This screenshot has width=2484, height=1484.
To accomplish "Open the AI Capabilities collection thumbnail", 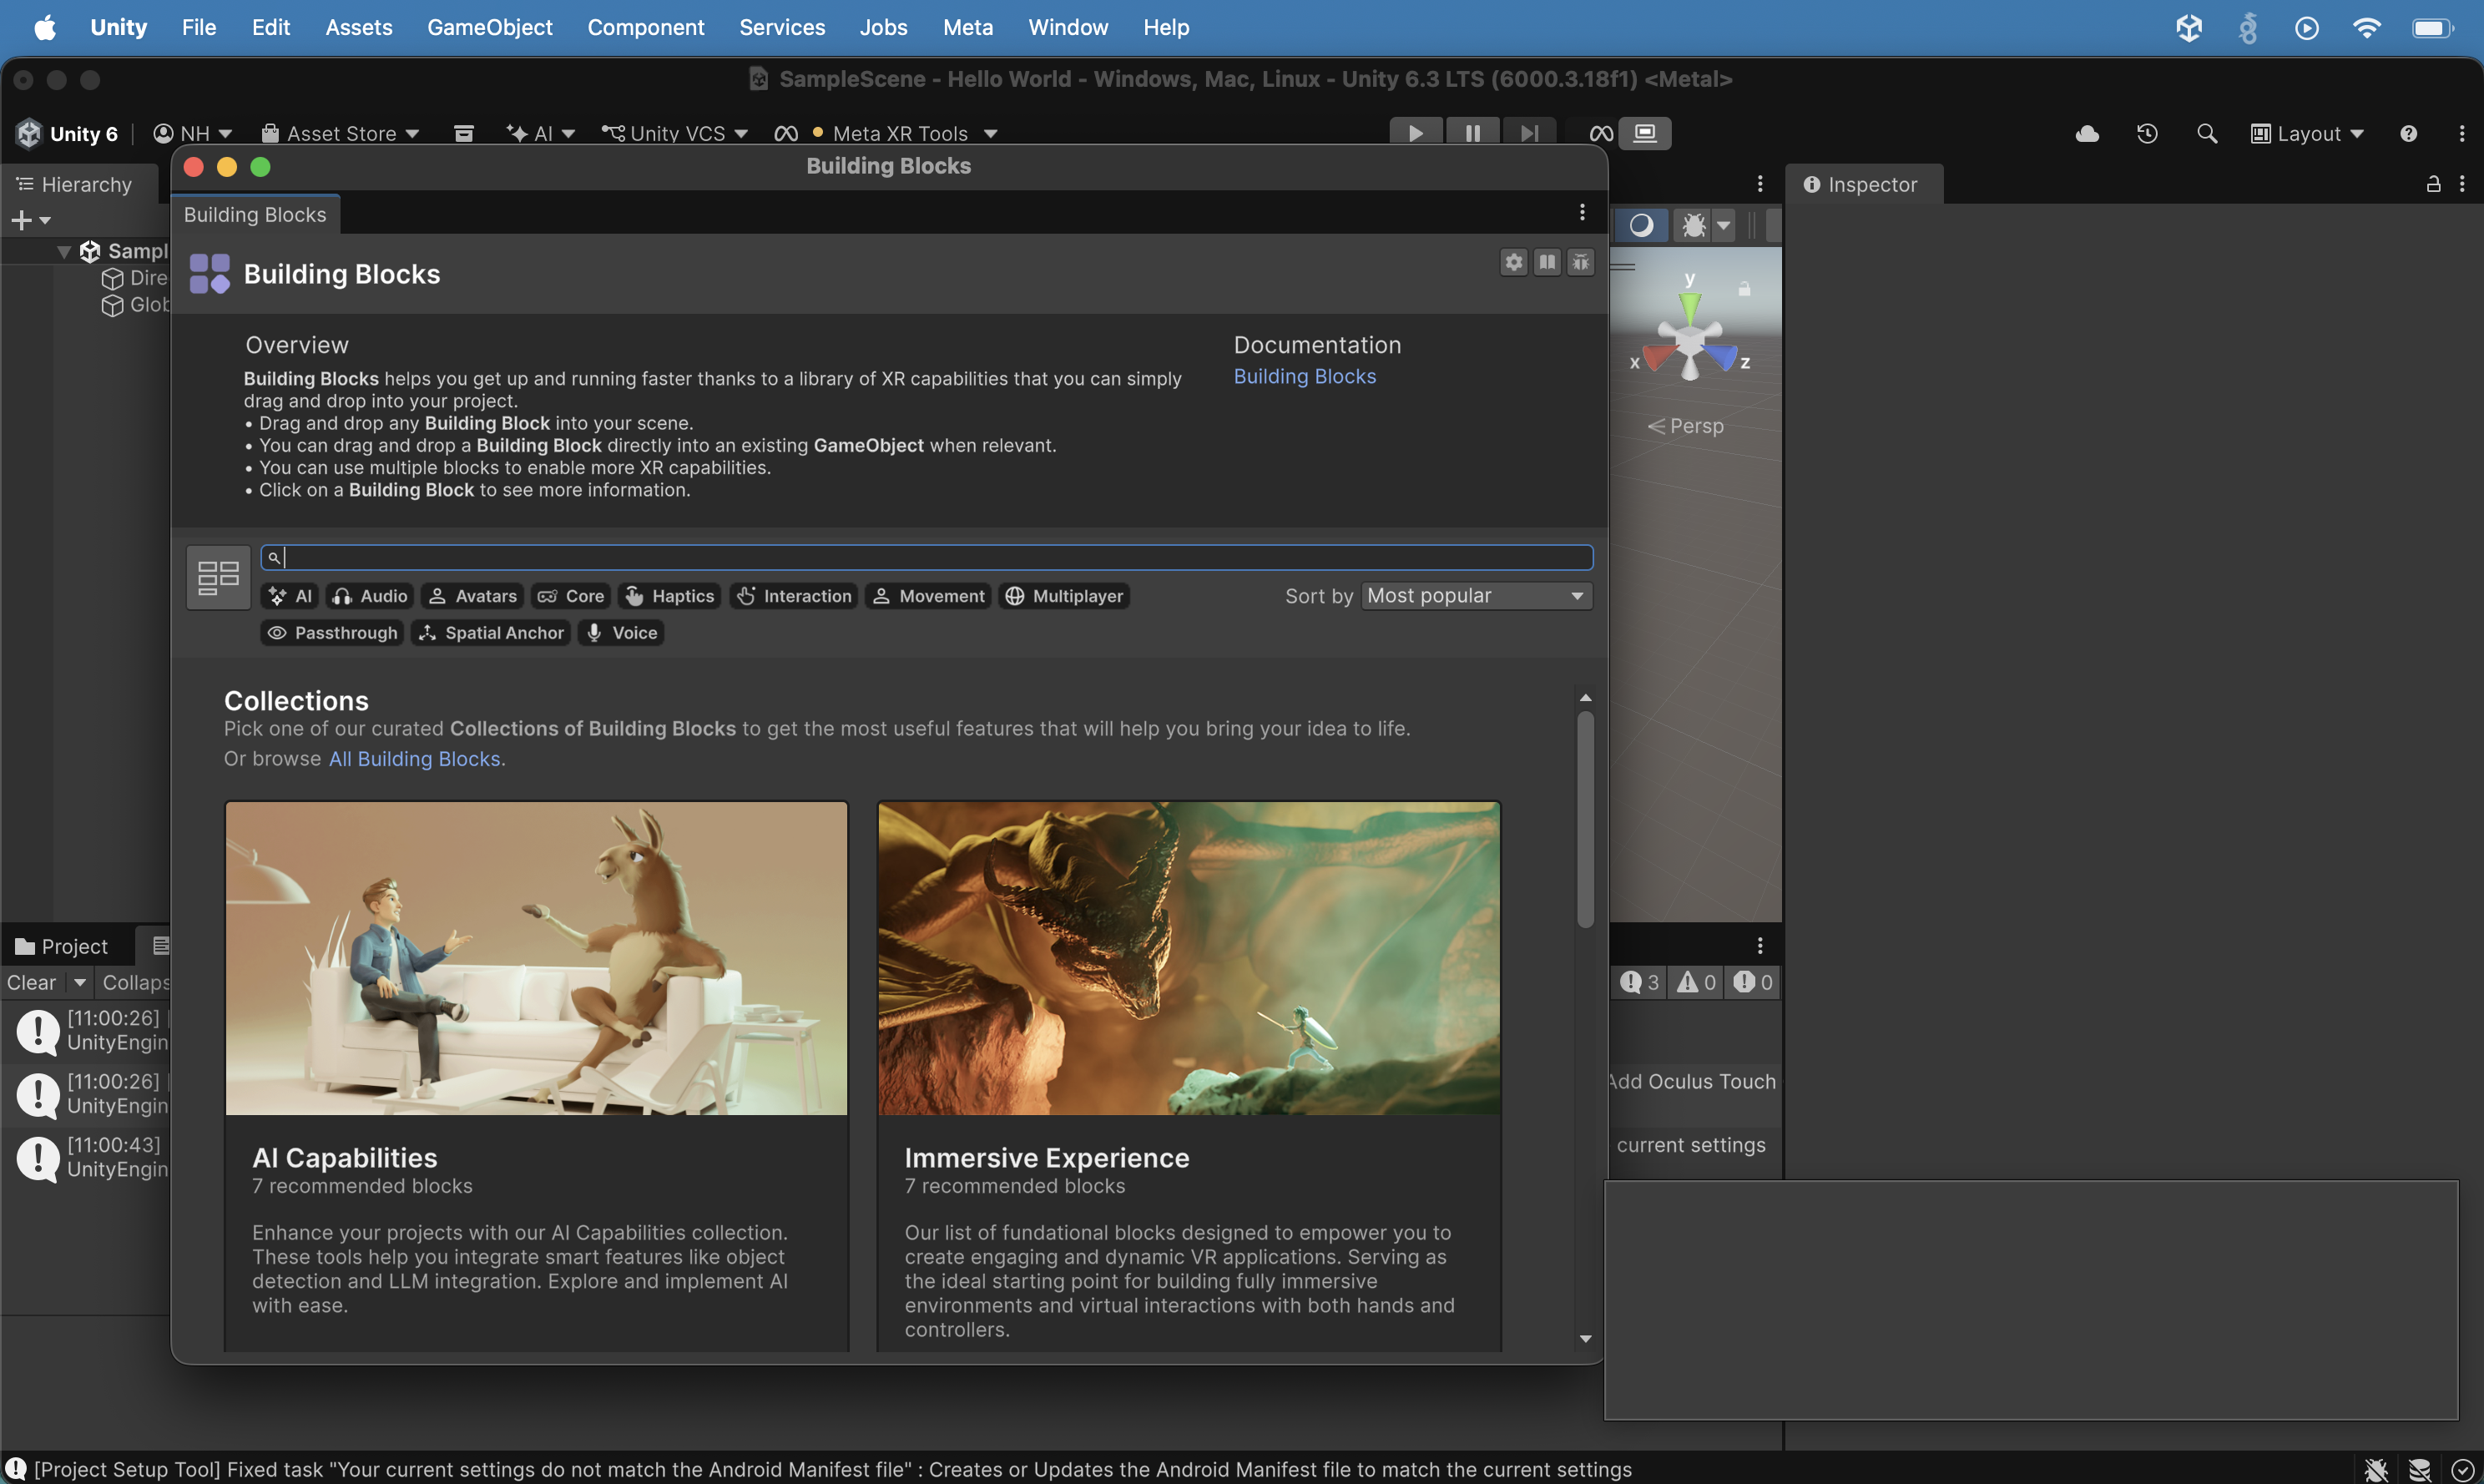I will point(537,958).
